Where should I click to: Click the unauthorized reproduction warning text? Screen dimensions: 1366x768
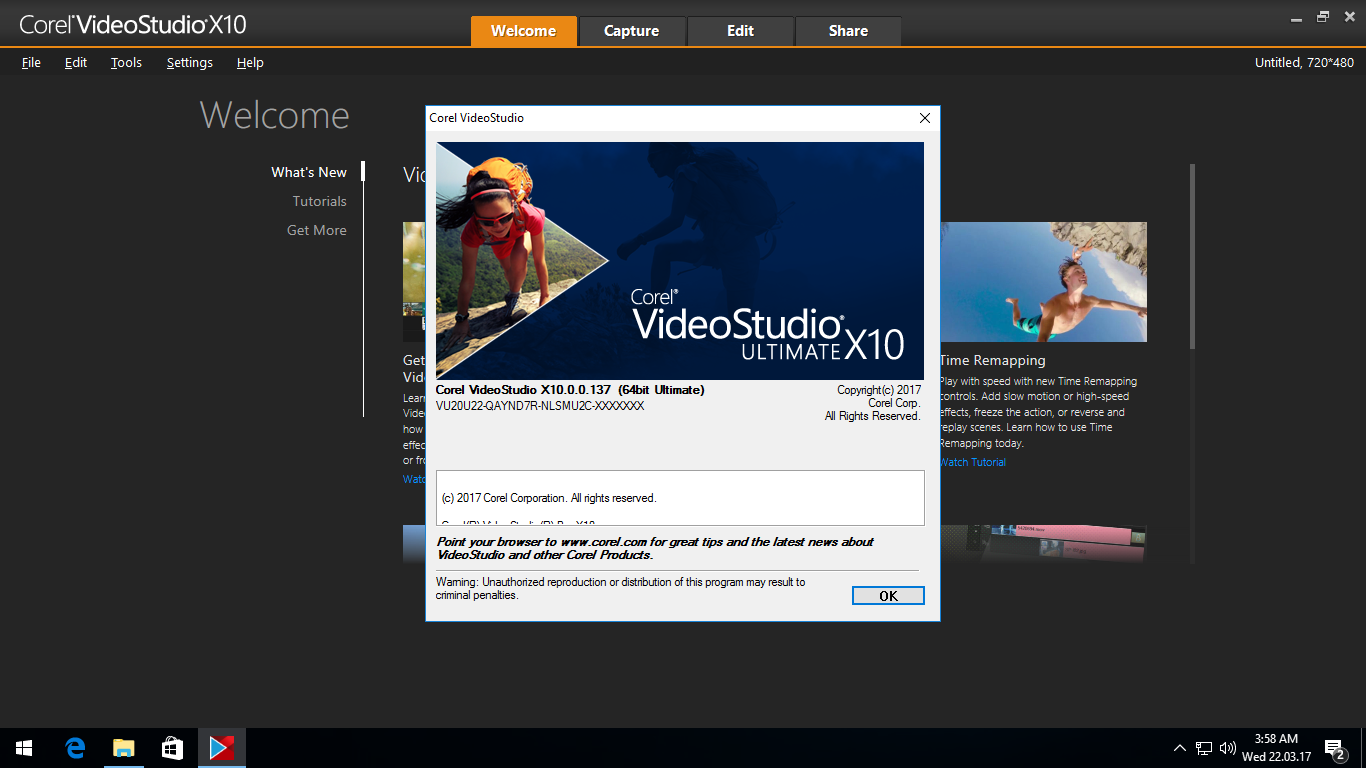pos(620,588)
